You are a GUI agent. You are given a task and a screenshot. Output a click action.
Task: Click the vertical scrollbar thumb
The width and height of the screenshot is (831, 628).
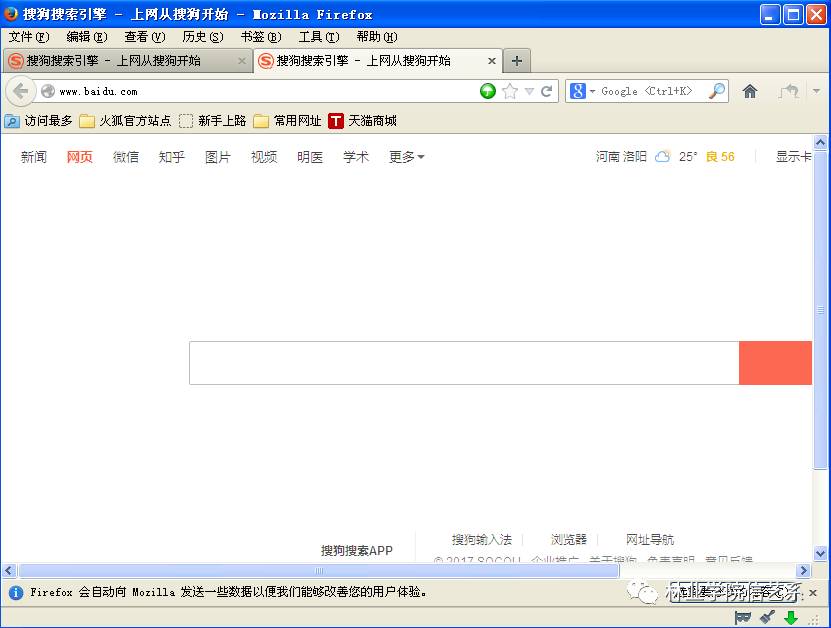(x=820, y=310)
